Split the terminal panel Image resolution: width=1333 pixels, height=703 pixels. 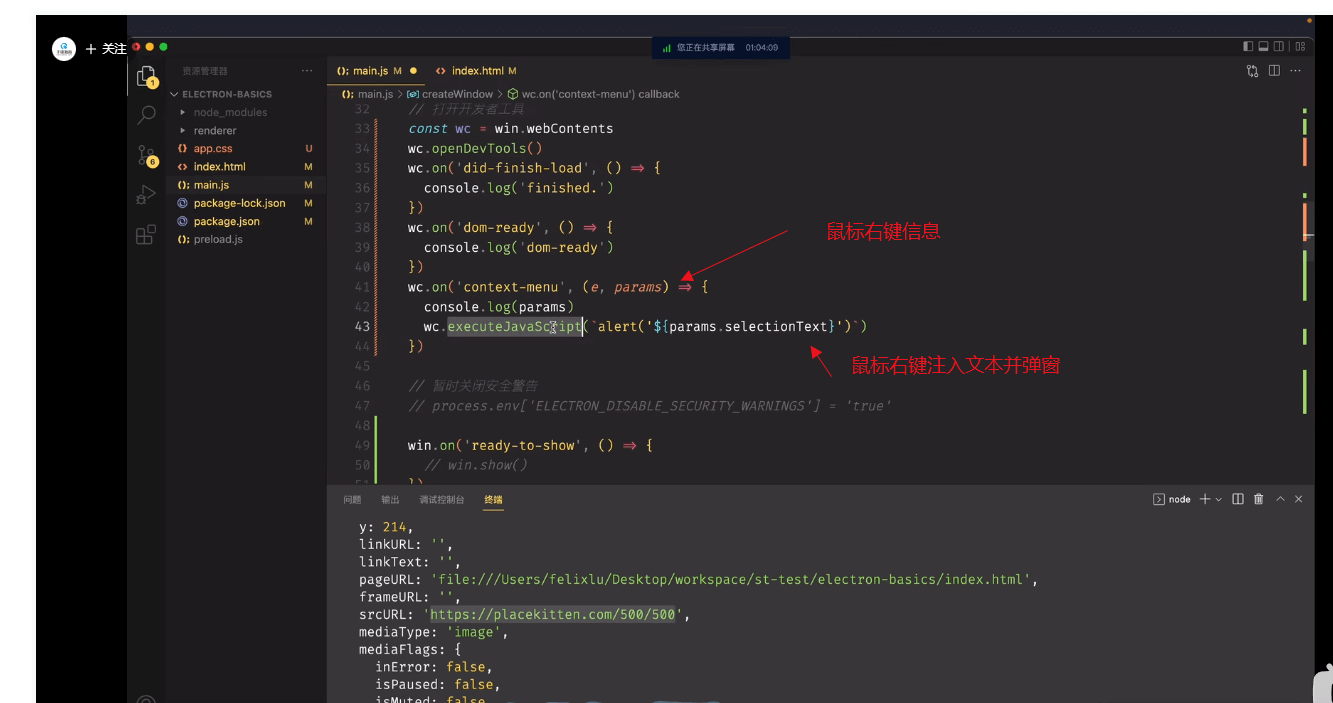point(1238,499)
